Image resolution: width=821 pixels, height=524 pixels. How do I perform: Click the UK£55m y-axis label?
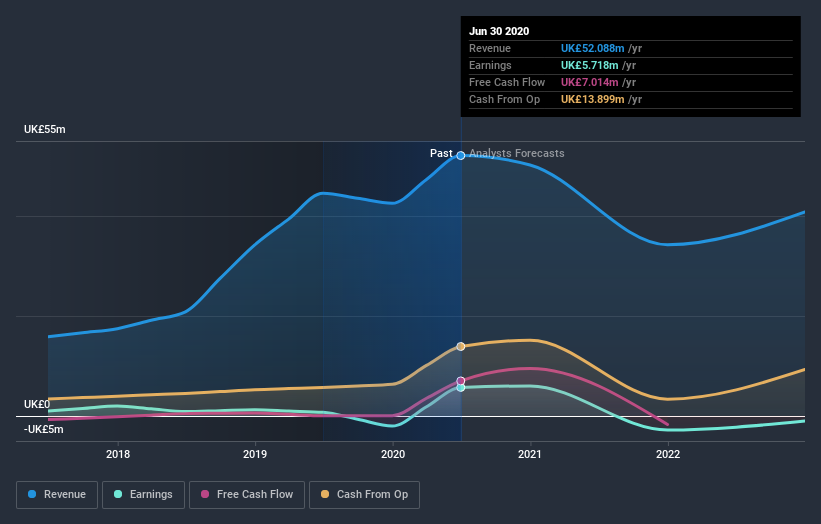click(x=45, y=129)
